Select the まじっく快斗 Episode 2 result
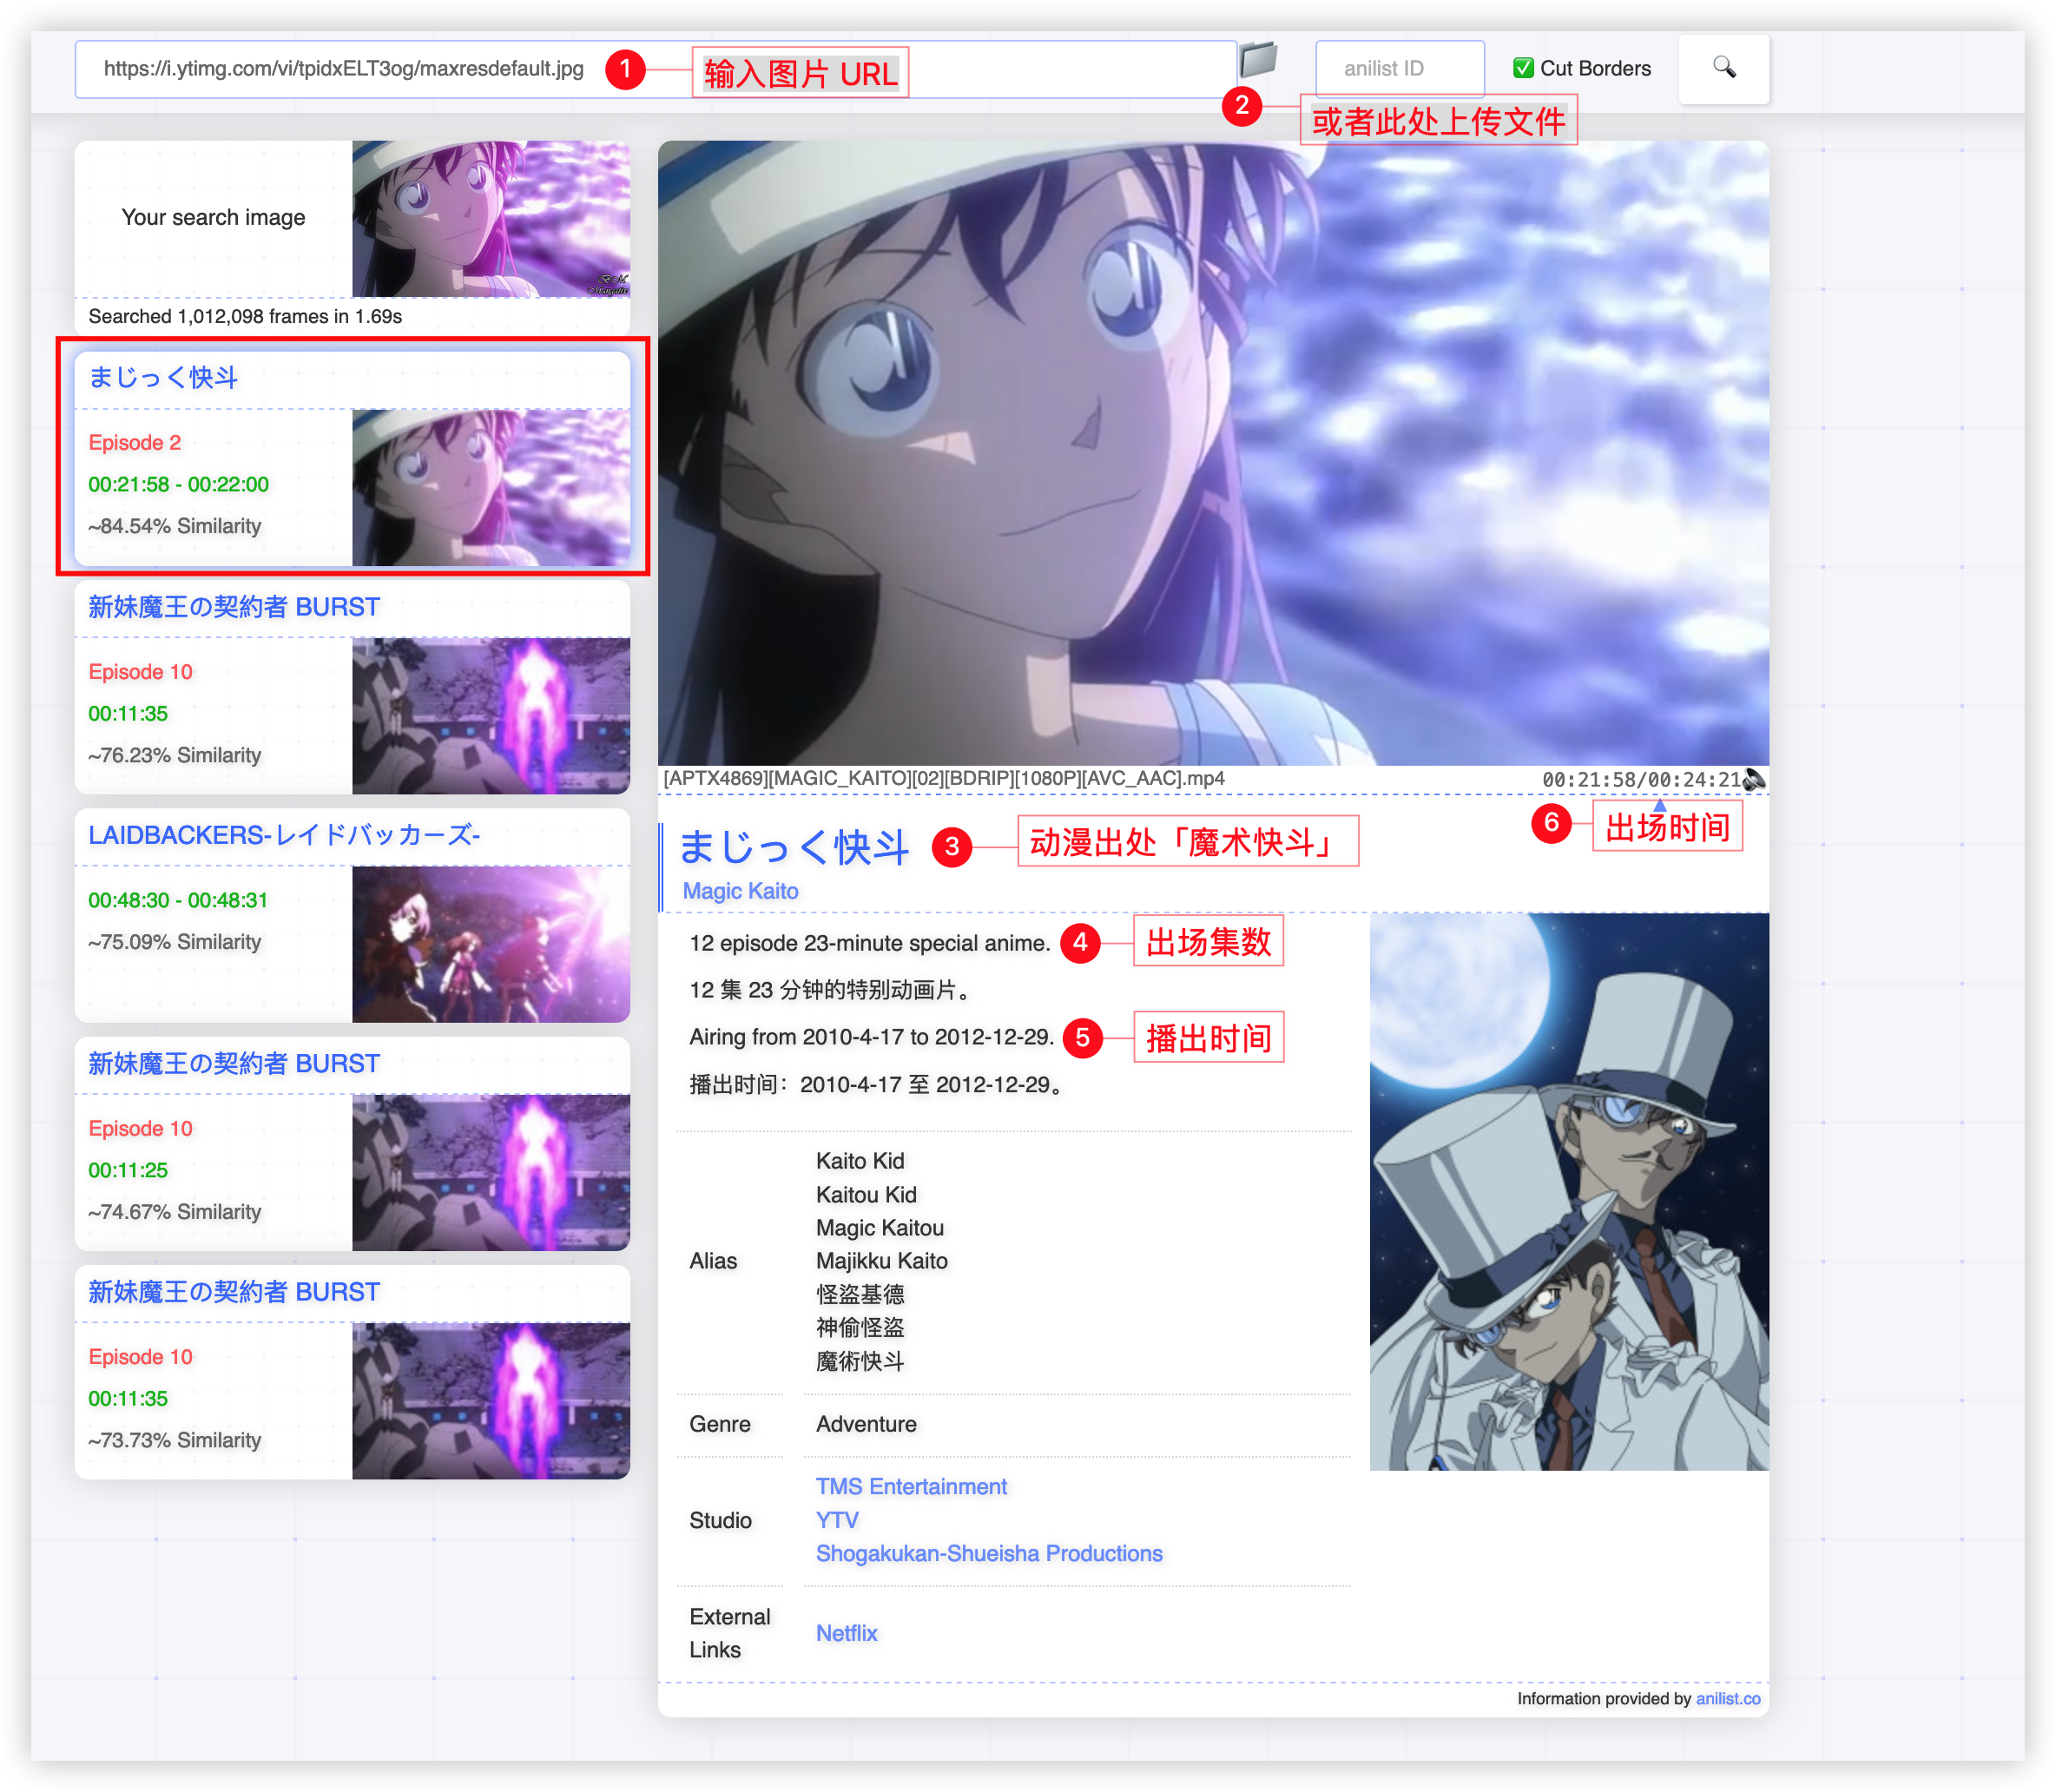This screenshot has width=2056, height=1792. click(x=352, y=458)
